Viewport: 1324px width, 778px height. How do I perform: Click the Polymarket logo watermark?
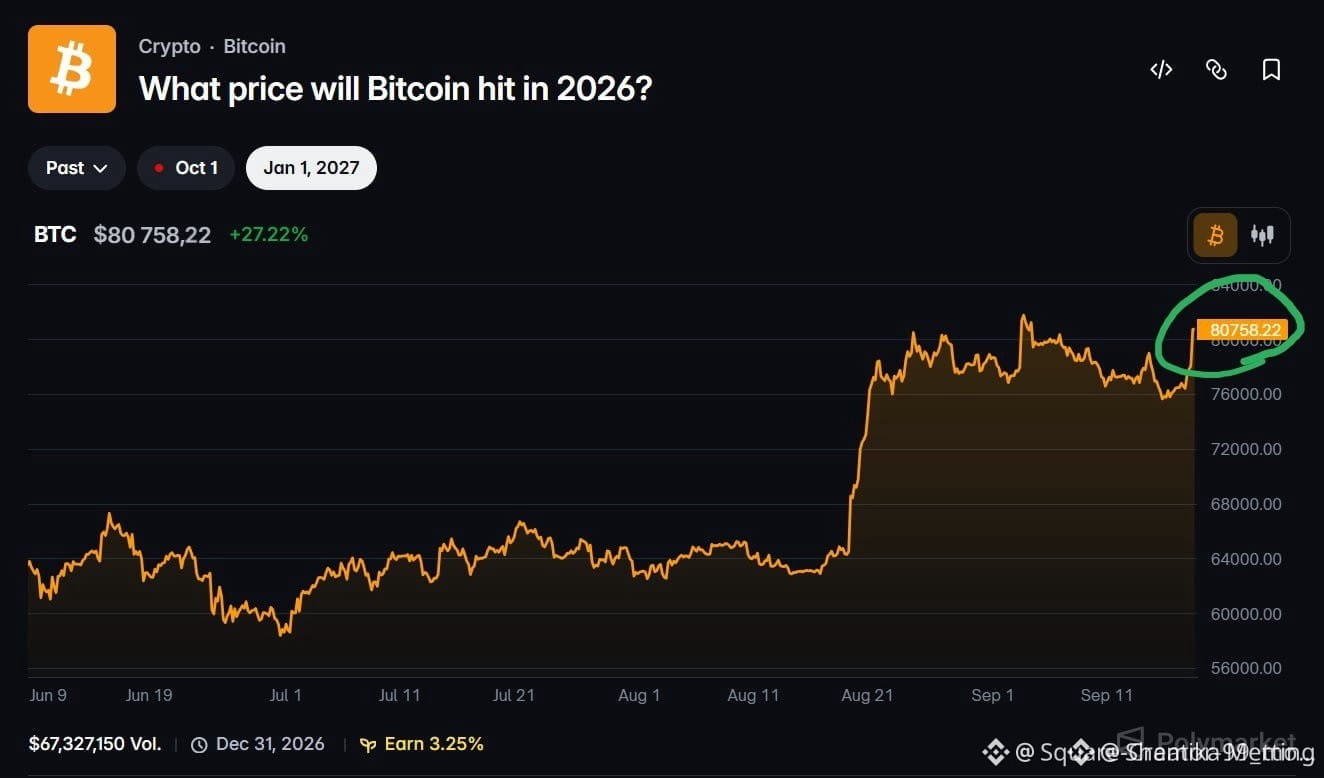(1205, 741)
